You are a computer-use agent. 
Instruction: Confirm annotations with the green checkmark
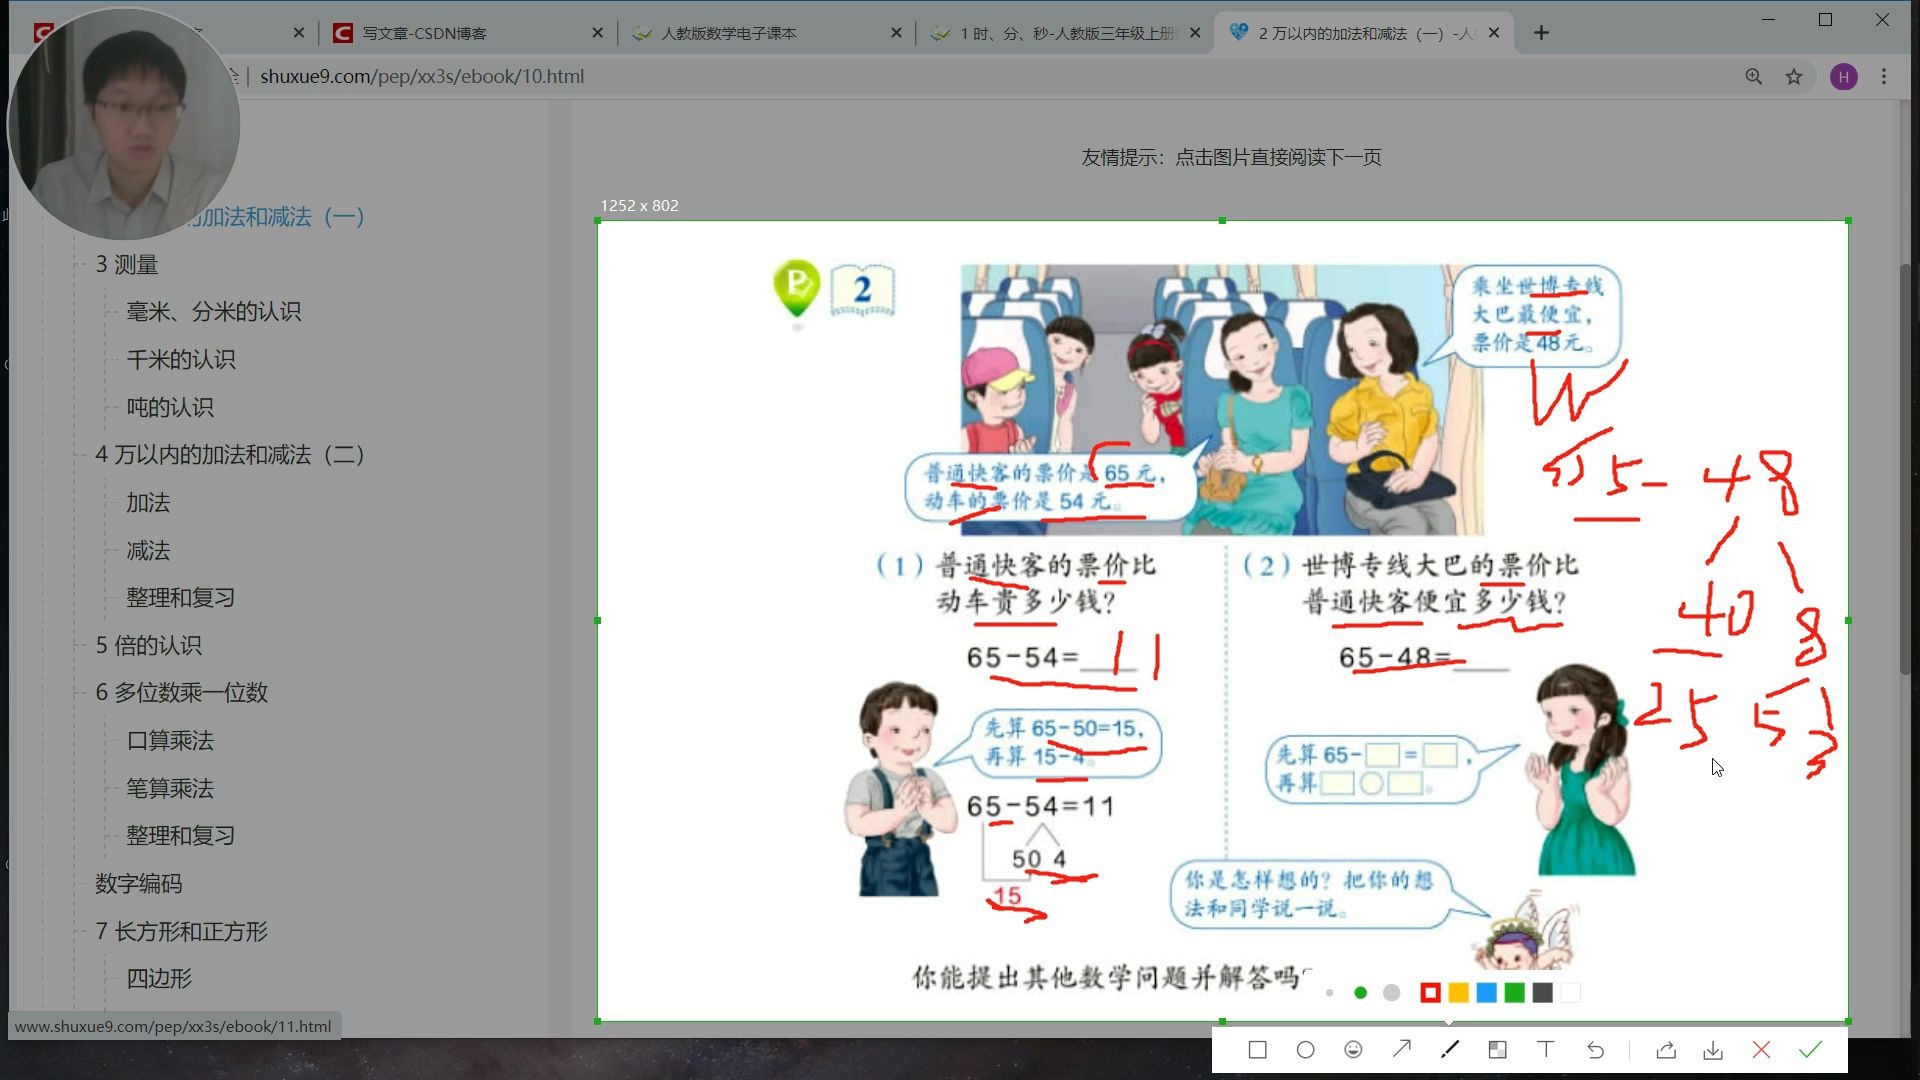[1808, 1049]
